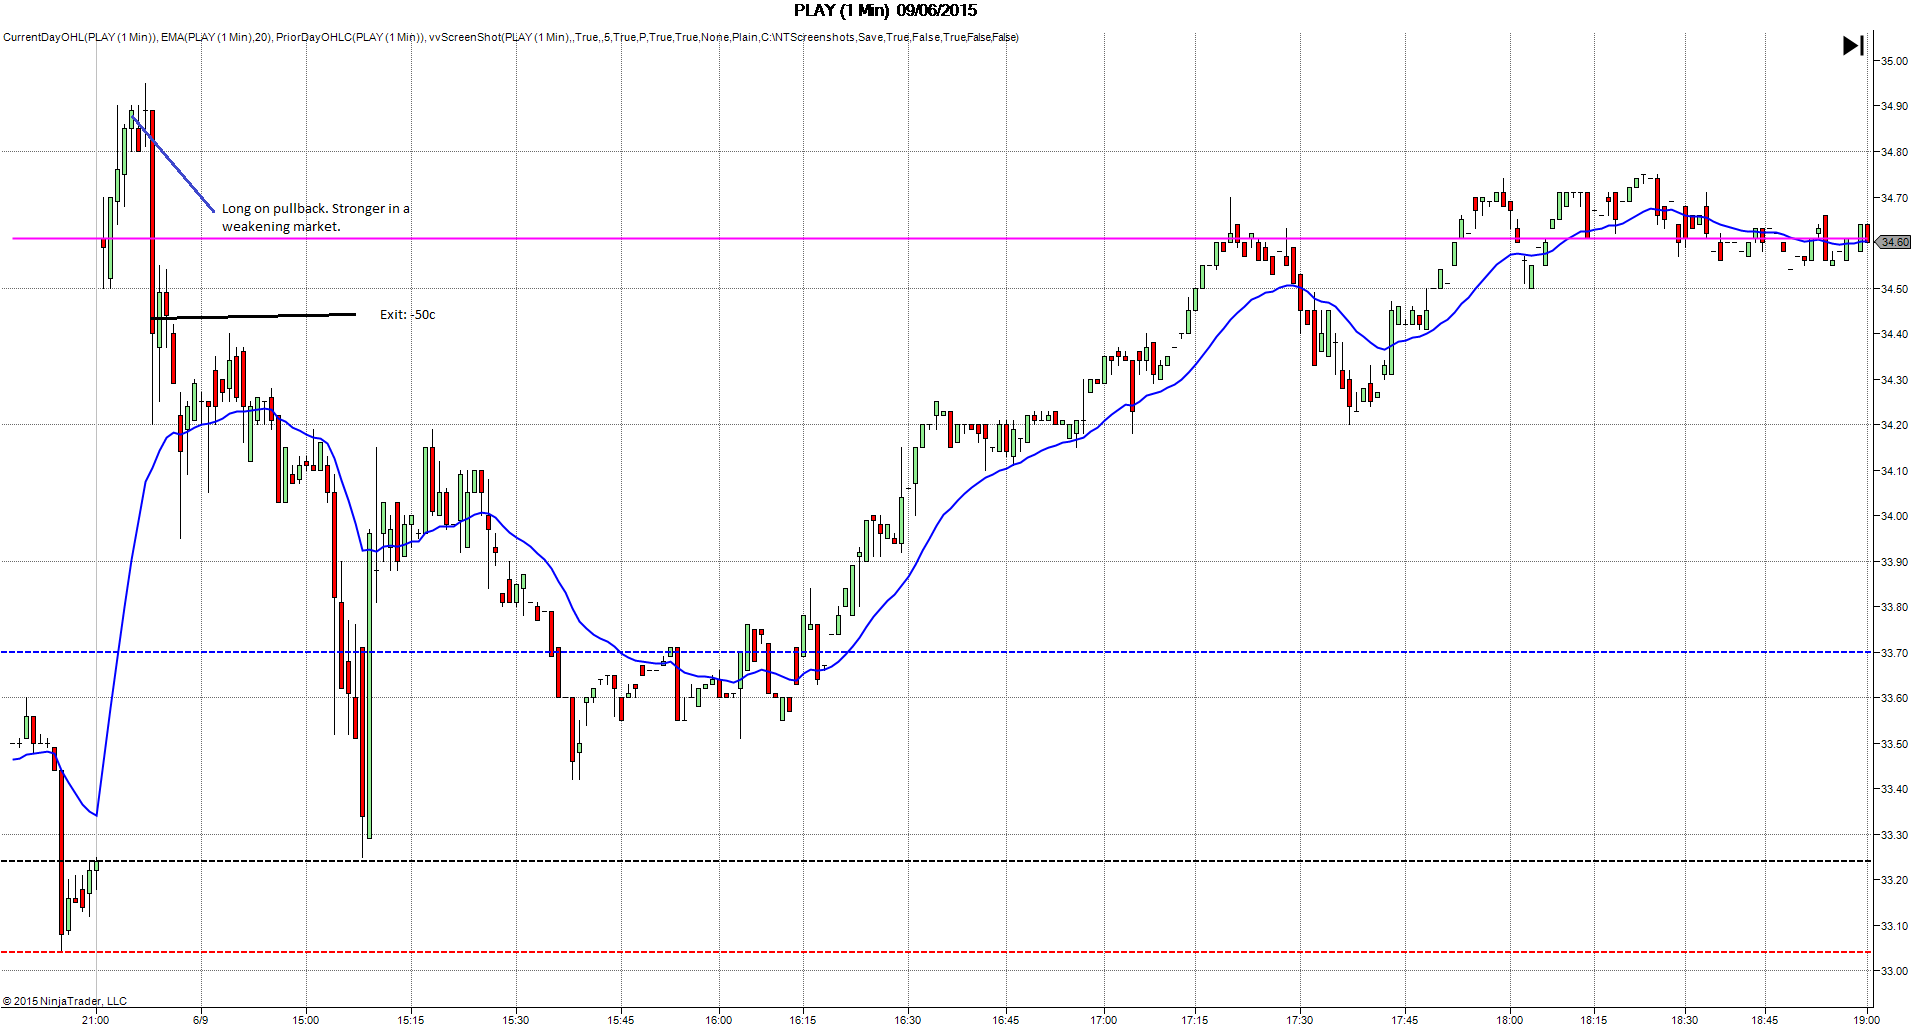
Task: Click the 16:30 time axis label
Action: click(908, 1020)
